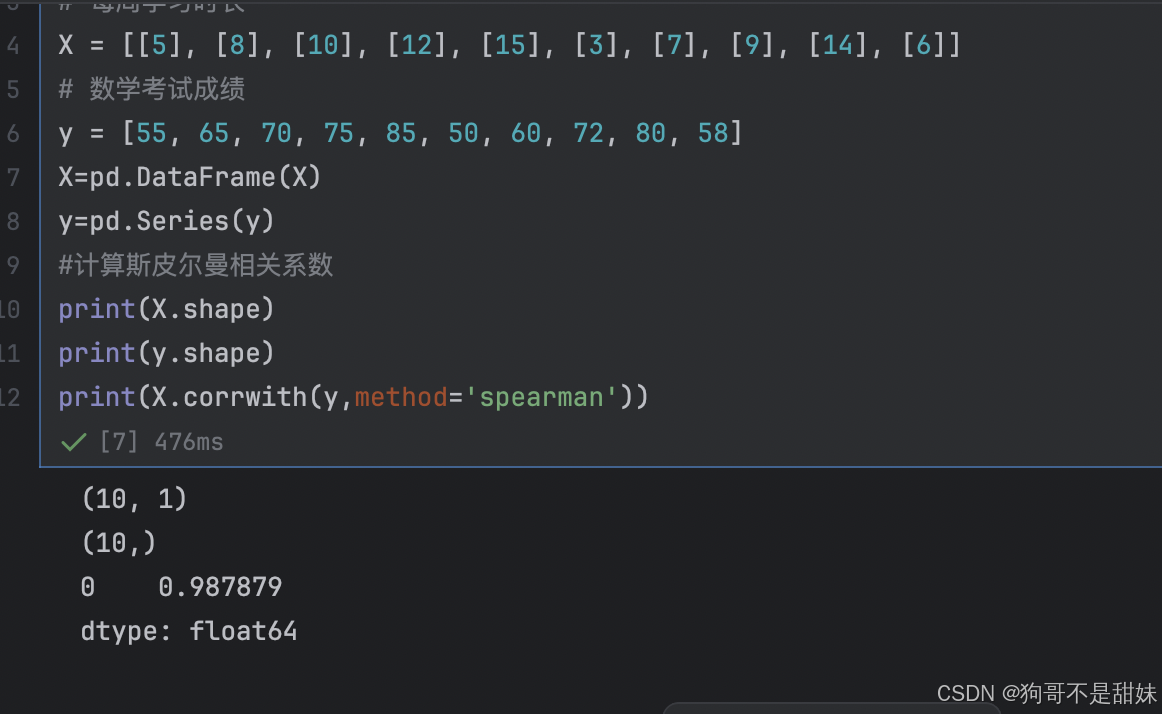Click the 'y=pd.Series(y)' code line
This screenshot has width=1162, height=714.
167,221
